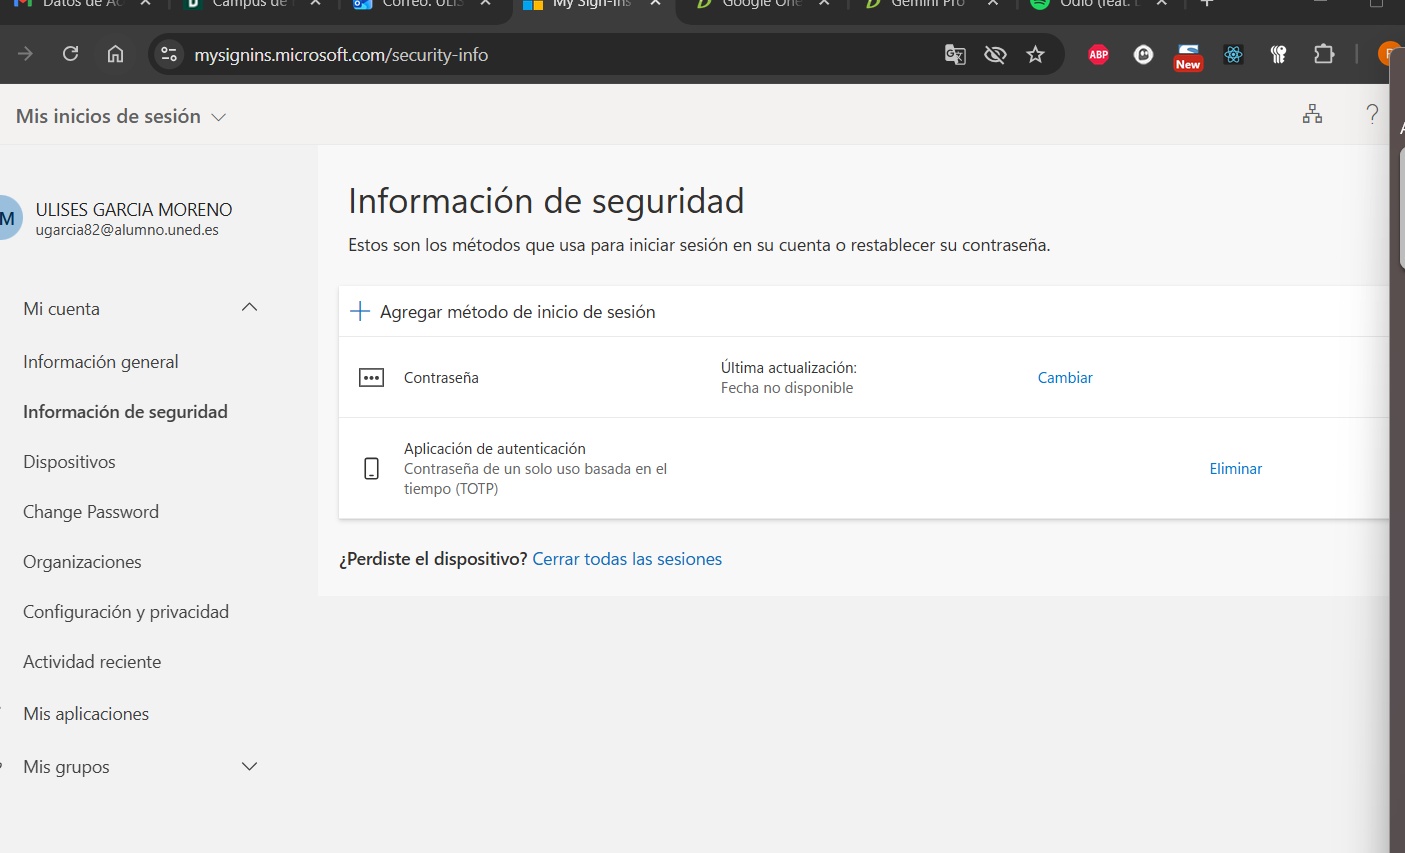This screenshot has height=853, width=1405.
Task: Open the browser extensions puzzle icon
Action: click(1324, 55)
